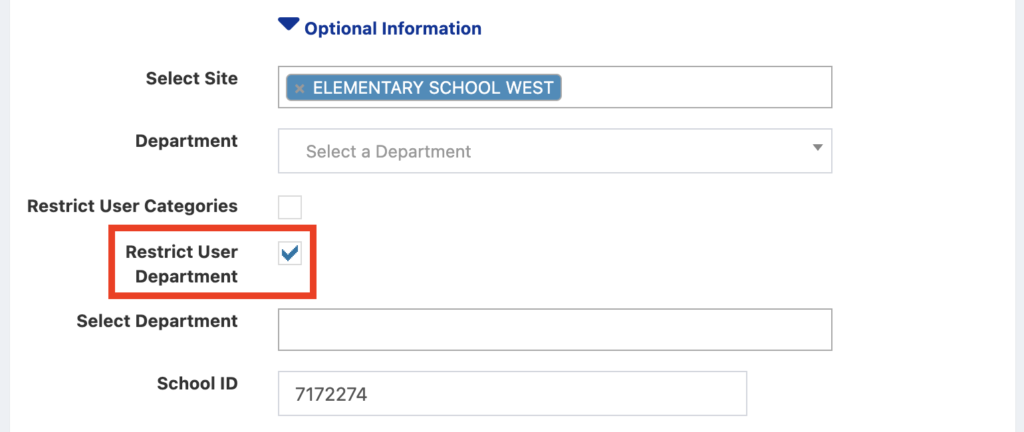Click the Department dropdown arrow icon
The height and width of the screenshot is (432, 1024).
click(x=817, y=148)
